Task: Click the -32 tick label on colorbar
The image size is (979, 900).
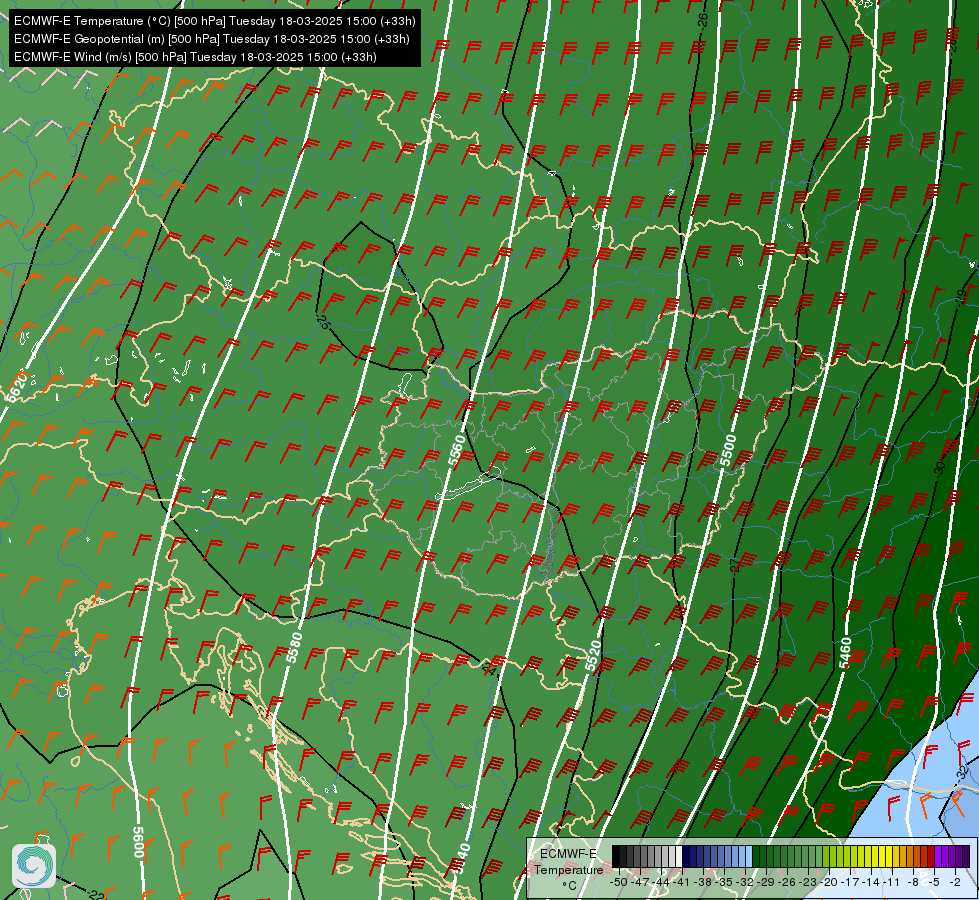Action: (746, 882)
